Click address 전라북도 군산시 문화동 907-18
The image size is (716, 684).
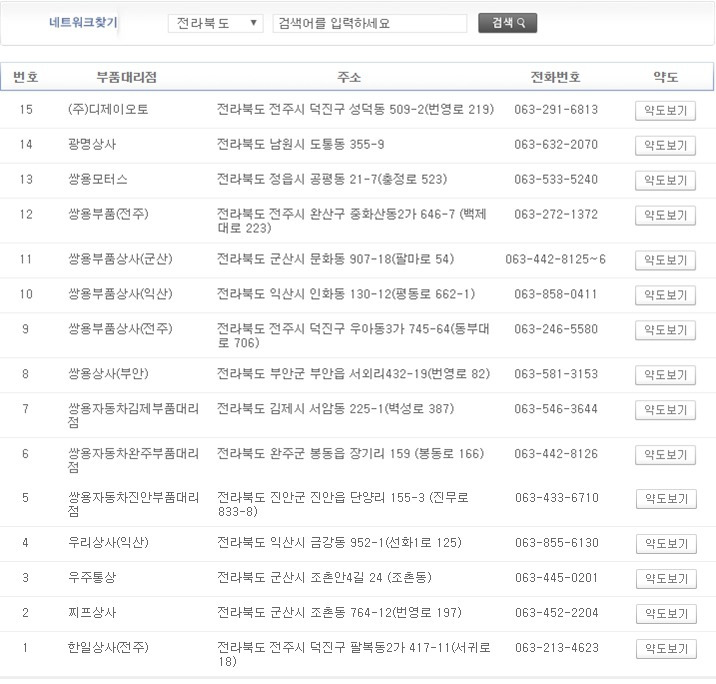(335, 259)
